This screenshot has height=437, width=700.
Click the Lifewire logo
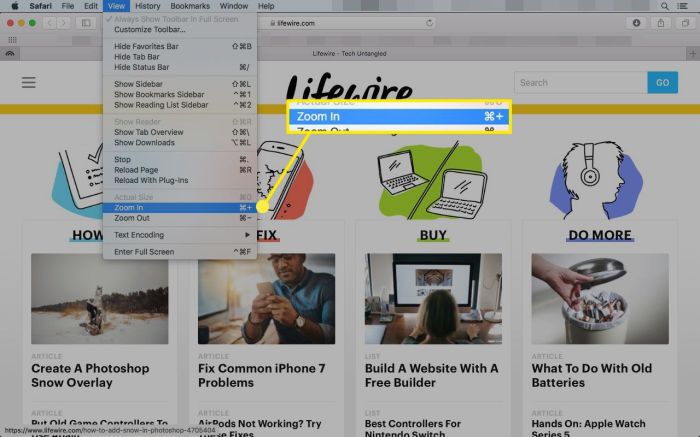(349, 87)
